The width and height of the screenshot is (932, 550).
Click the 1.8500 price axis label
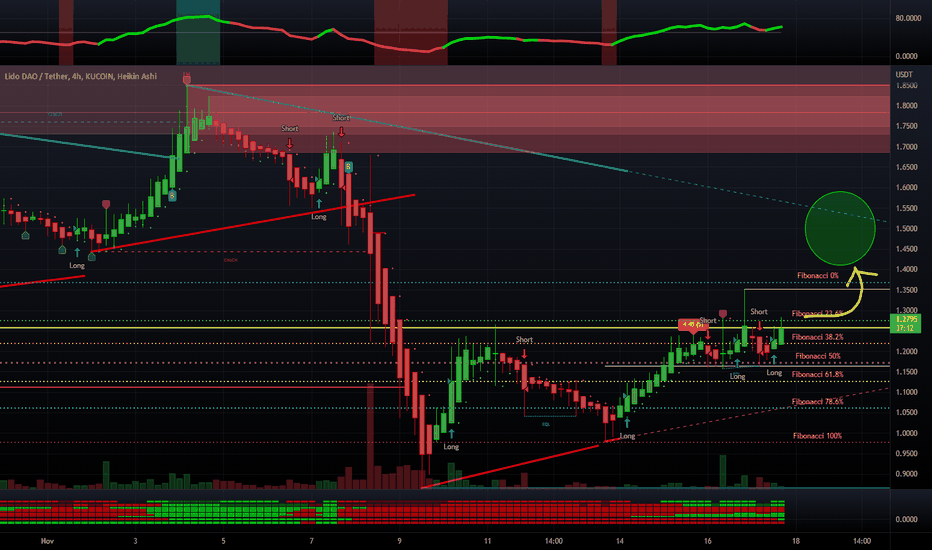click(906, 86)
